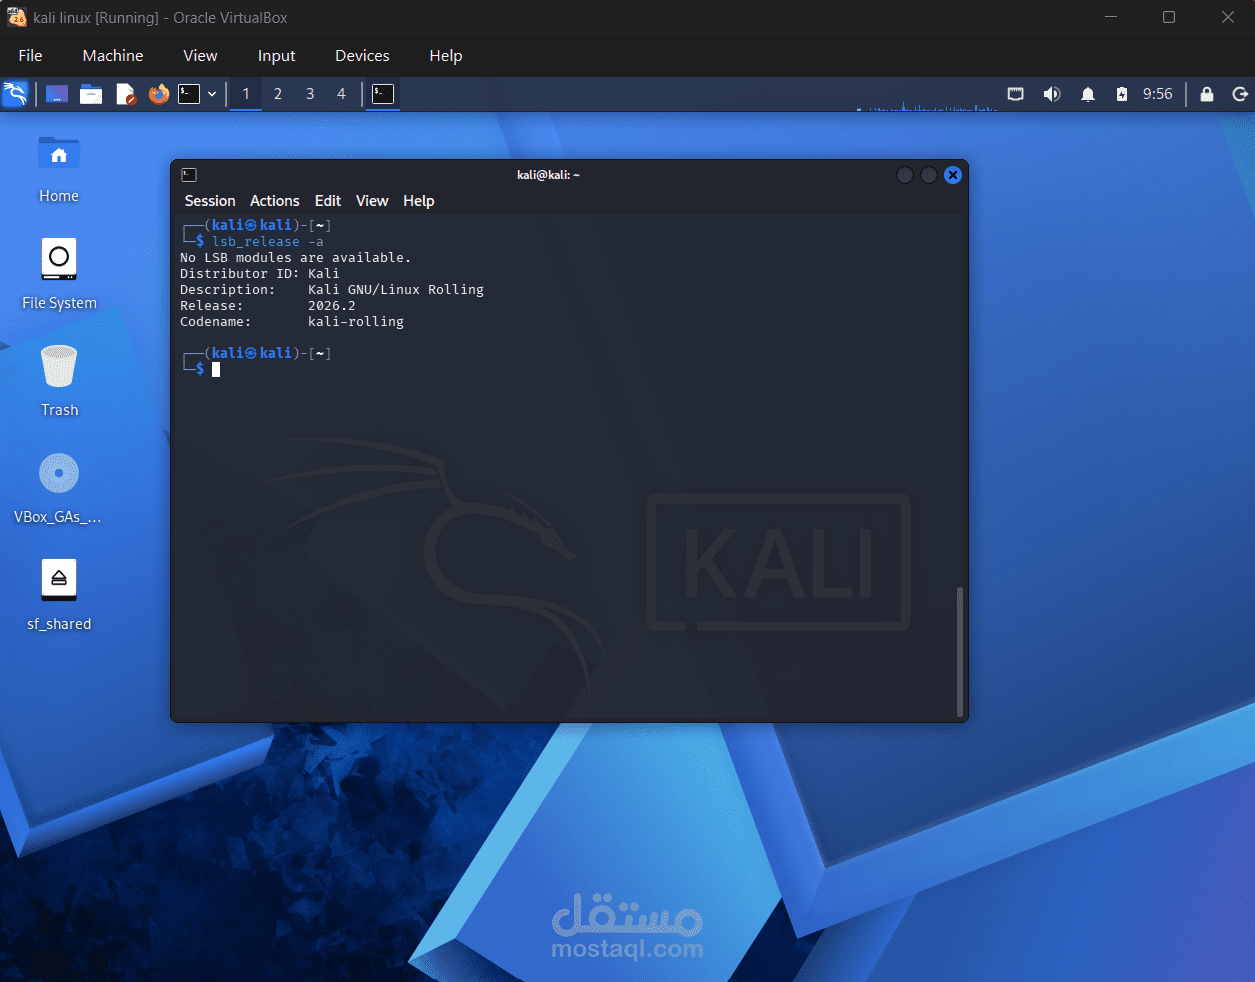The height and width of the screenshot is (982, 1255).
Task: Launch Firefox from the top panel
Action: point(159,94)
